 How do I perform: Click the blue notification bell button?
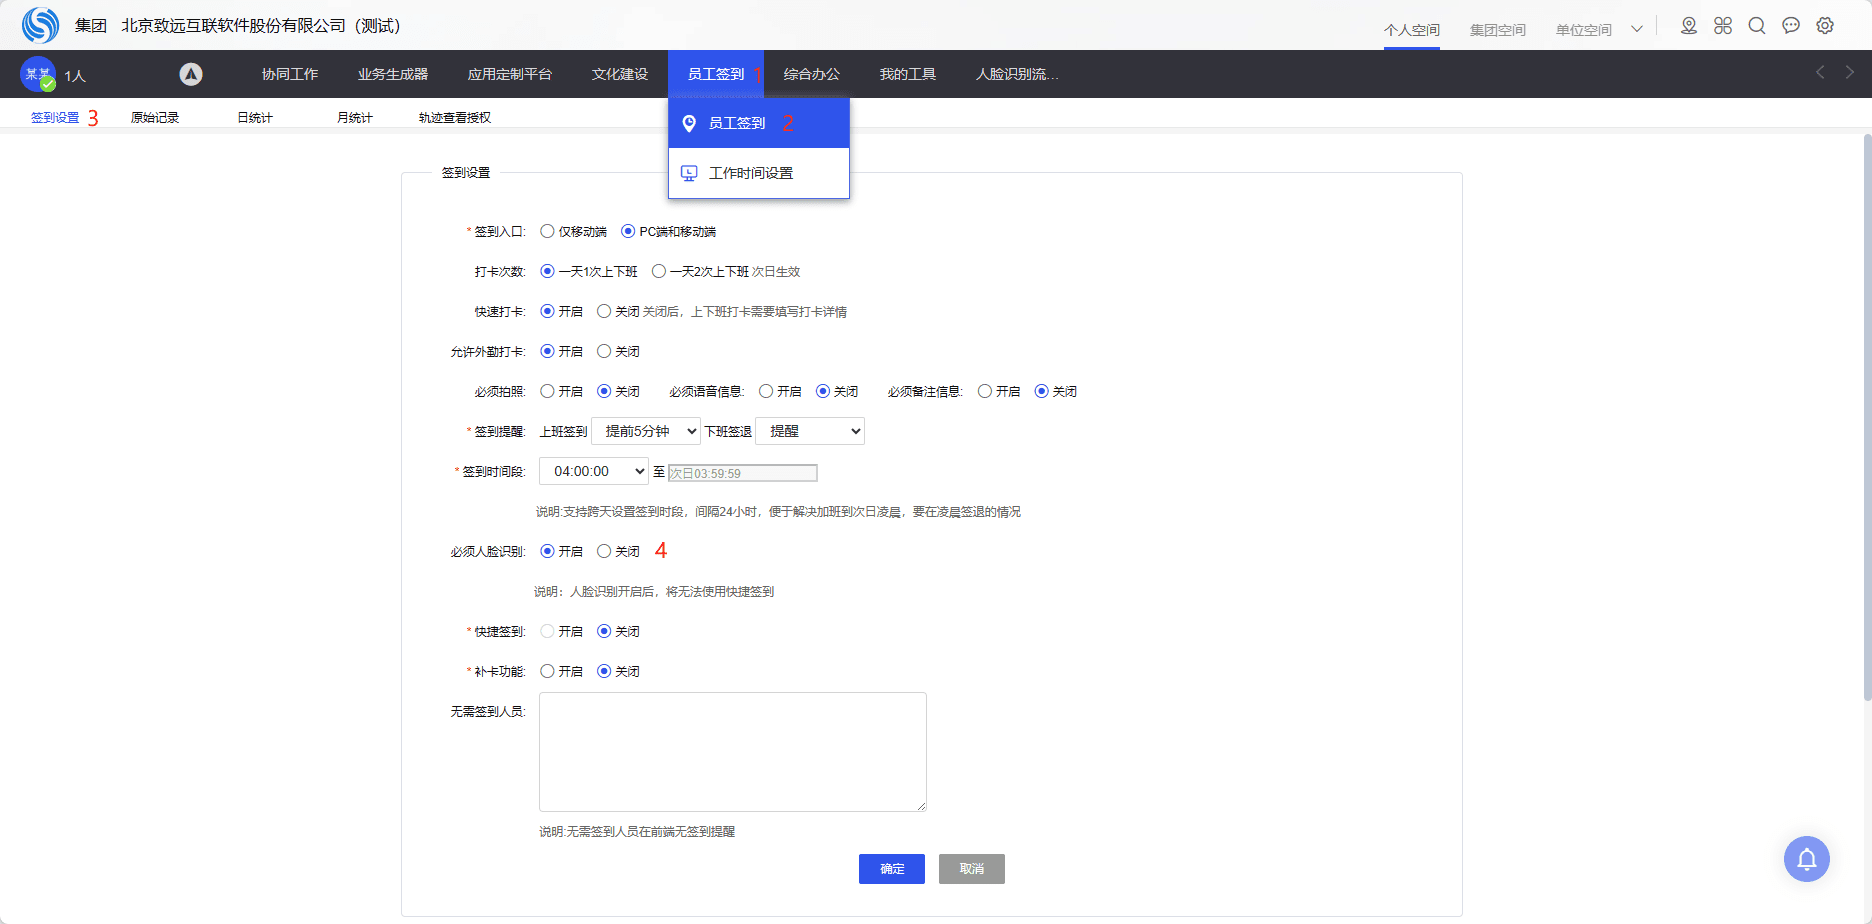tap(1807, 859)
